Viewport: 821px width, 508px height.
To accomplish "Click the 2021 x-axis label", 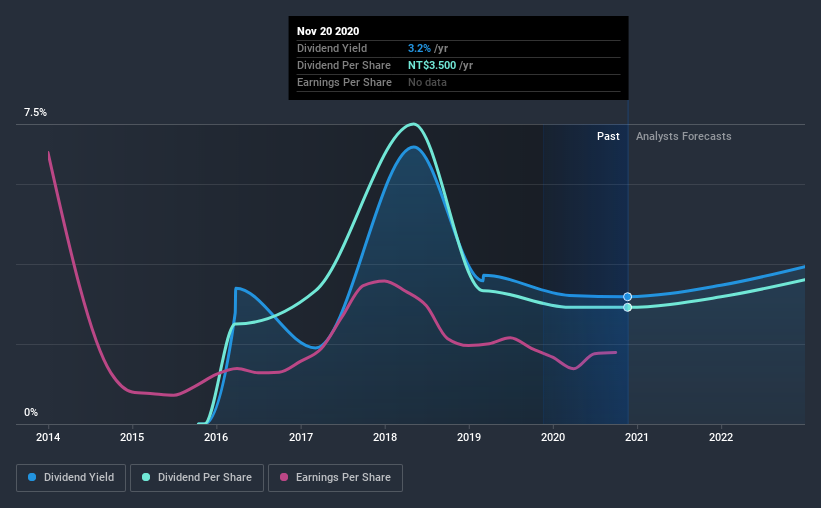I will [x=637, y=437].
